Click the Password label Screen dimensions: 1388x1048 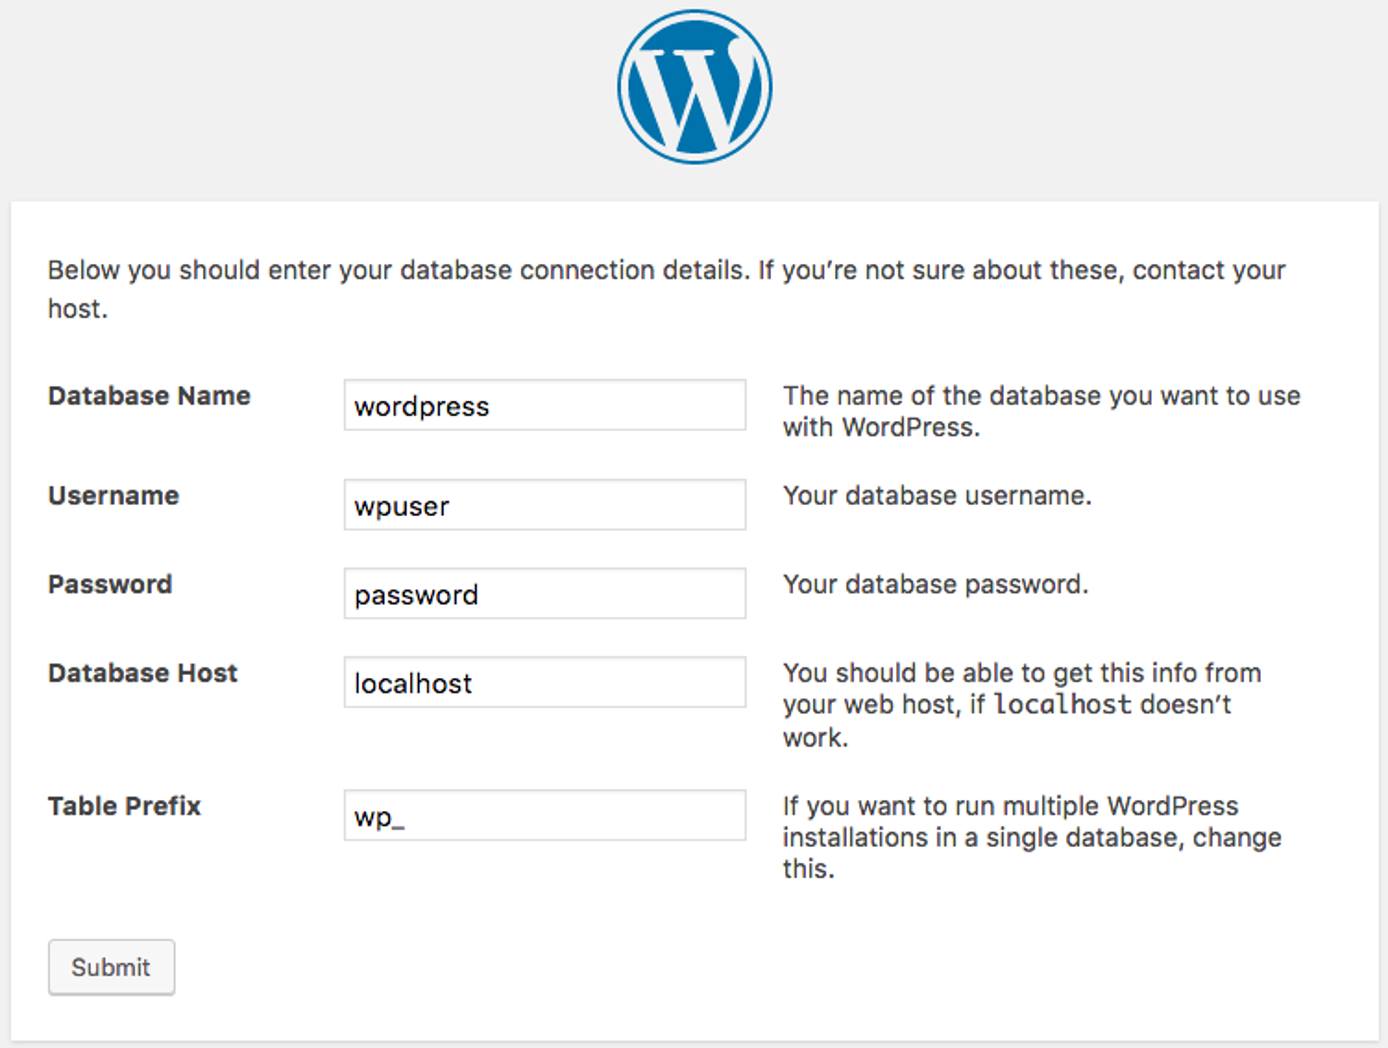click(x=109, y=584)
